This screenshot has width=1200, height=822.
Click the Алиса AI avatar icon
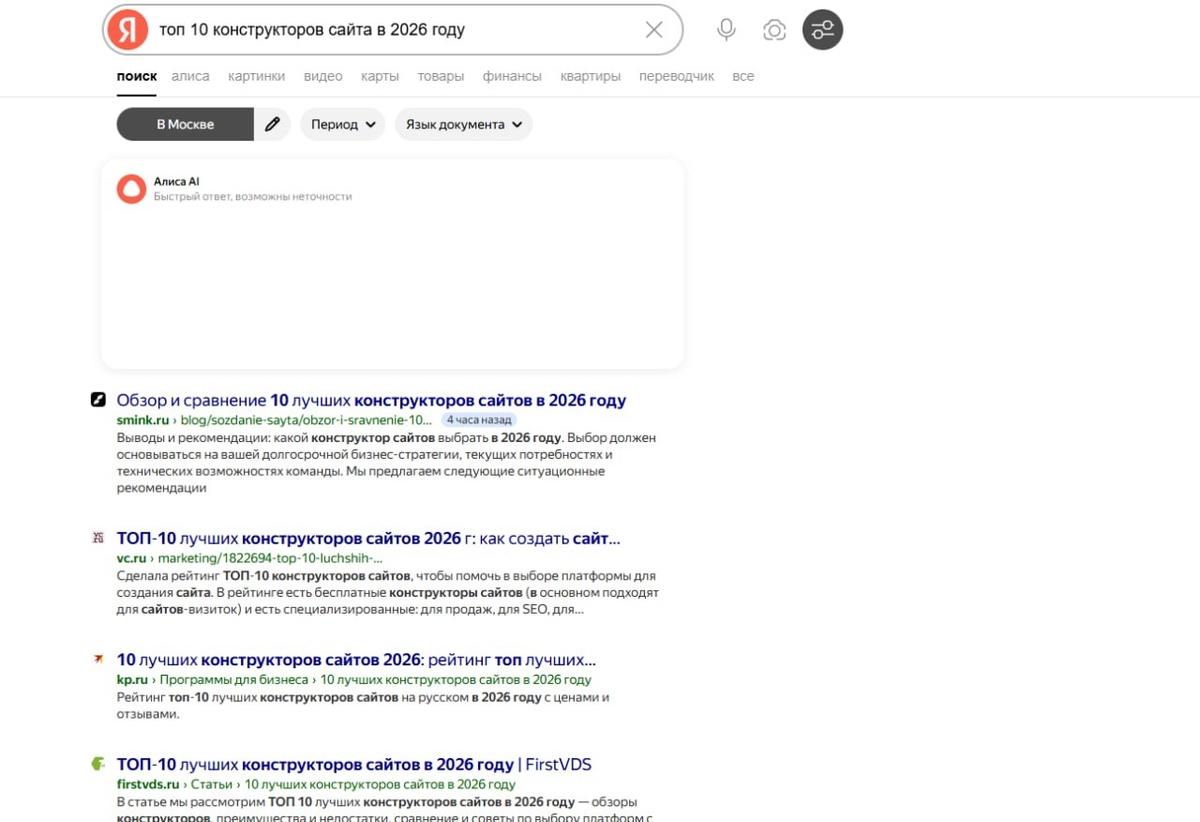(x=131, y=188)
